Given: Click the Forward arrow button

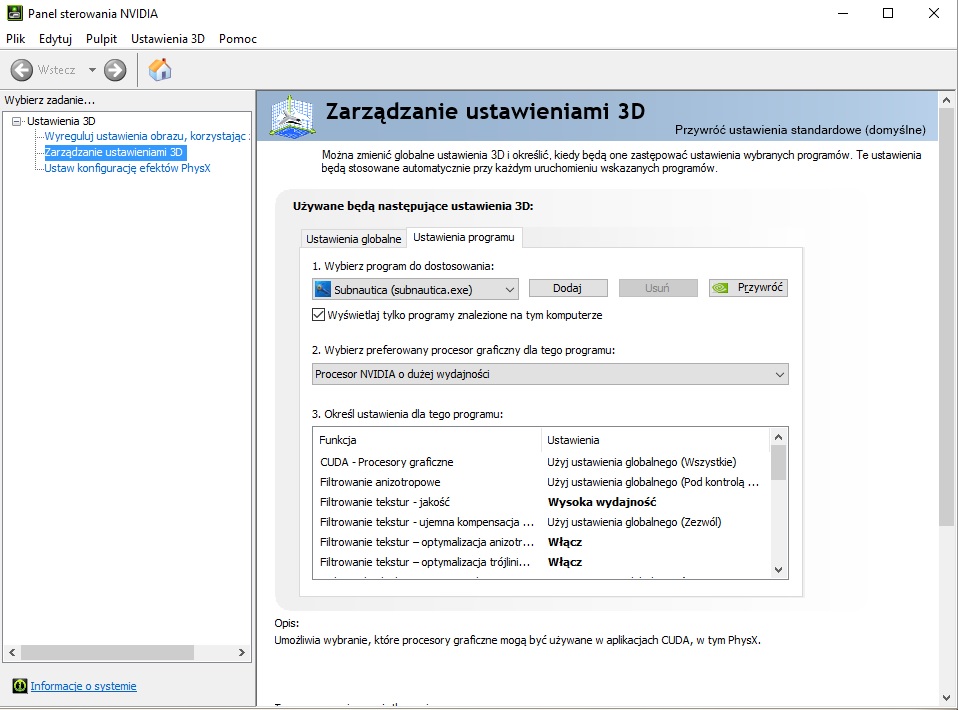Looking at the screenshot, I should (115, 70).
